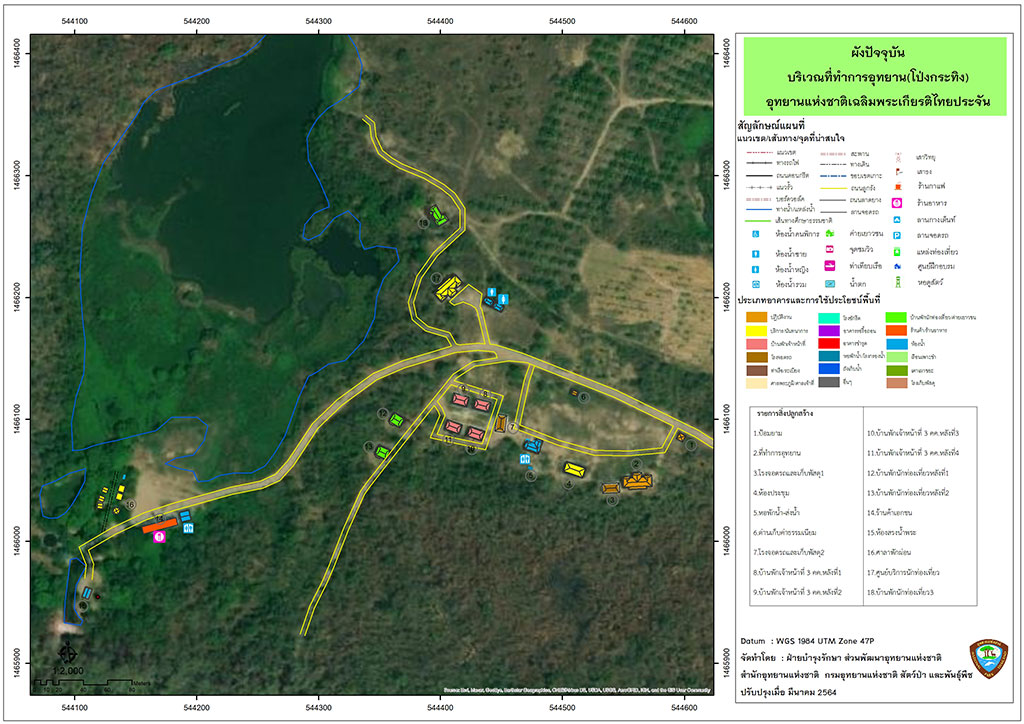The height and width of the screenshot is (724, 1024).
Task: Click list entry 5.หอพักน้ำ-ส่งน้ำ
Action: (x=776, y=512)
